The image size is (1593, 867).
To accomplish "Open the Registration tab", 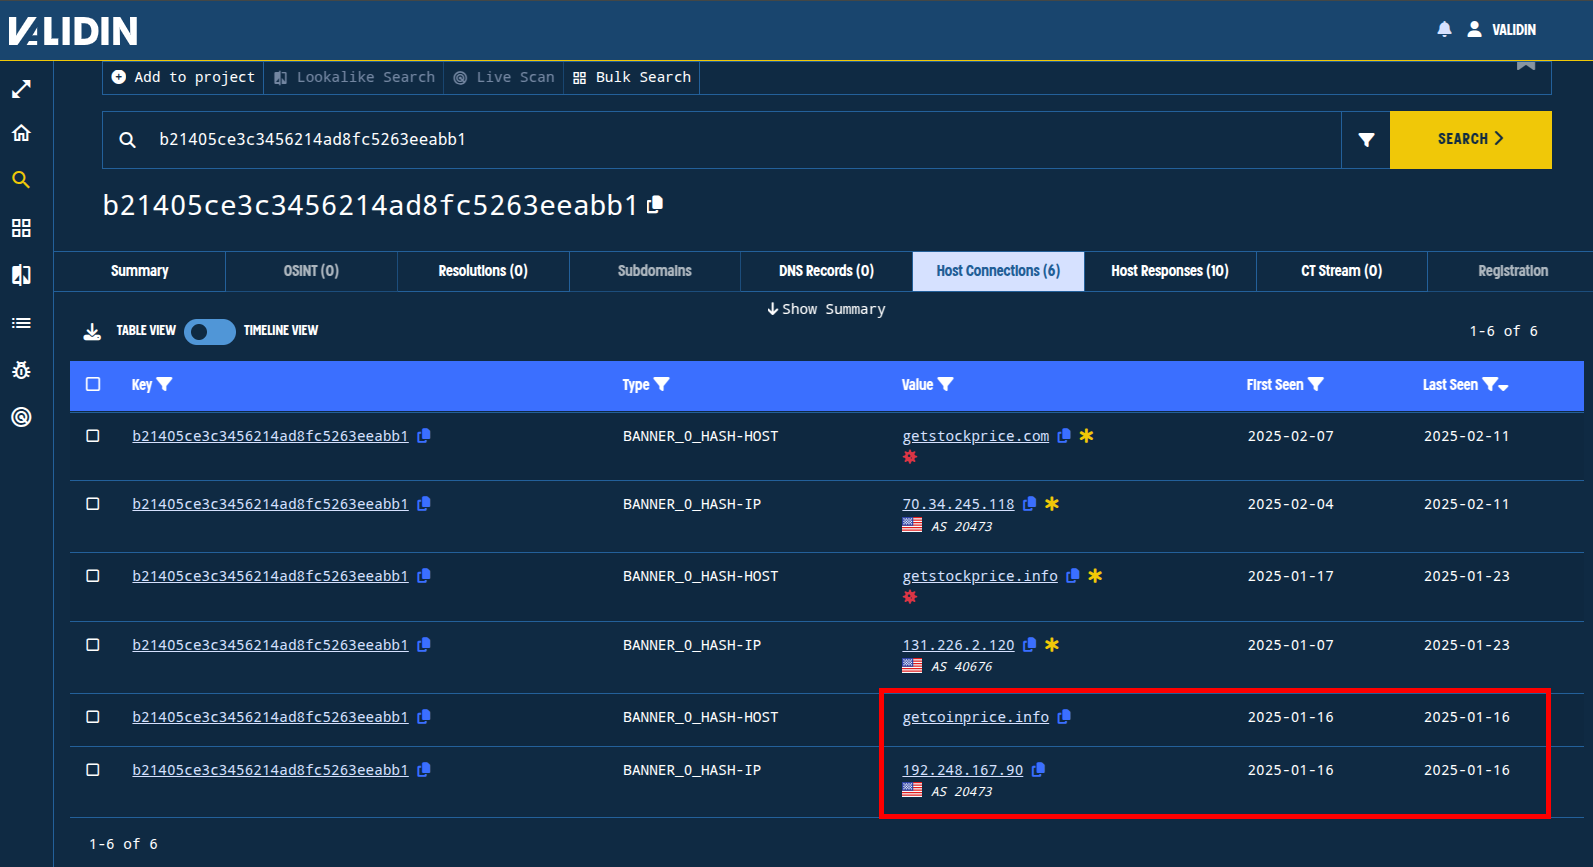I will coord(1512,271).
